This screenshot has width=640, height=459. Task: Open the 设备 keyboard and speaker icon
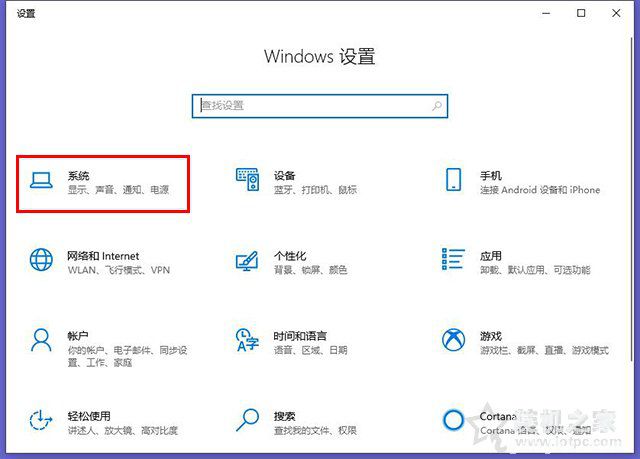click(247, 180)
